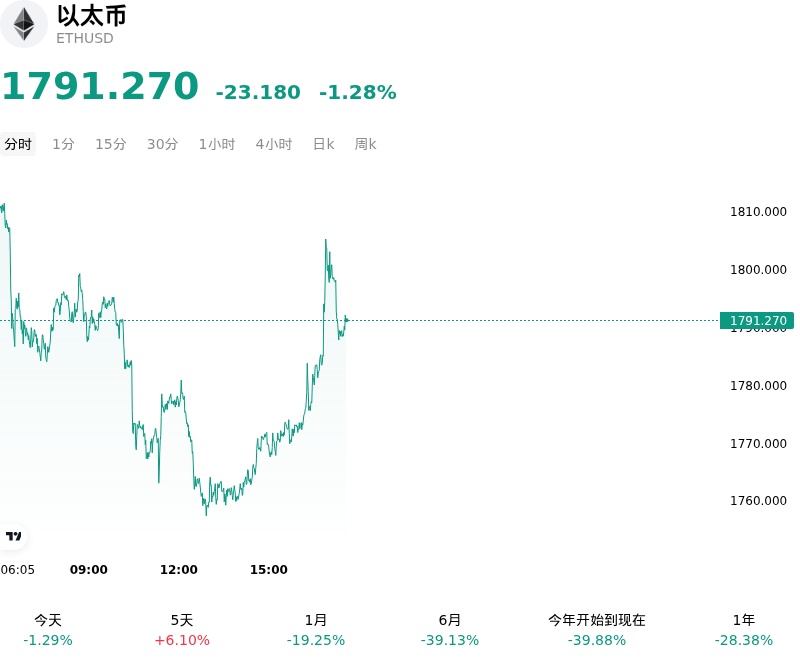This screenshot has width=800, height=660.
Task: Click the 12:00 time axis marker
Action: tap(179, 569)
